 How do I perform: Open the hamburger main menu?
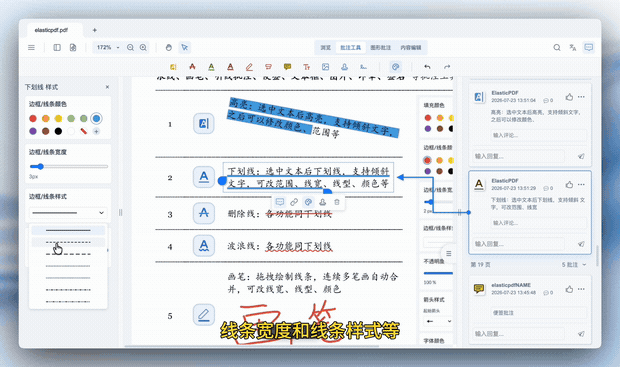pyautogui.click(x=31, y=47)
